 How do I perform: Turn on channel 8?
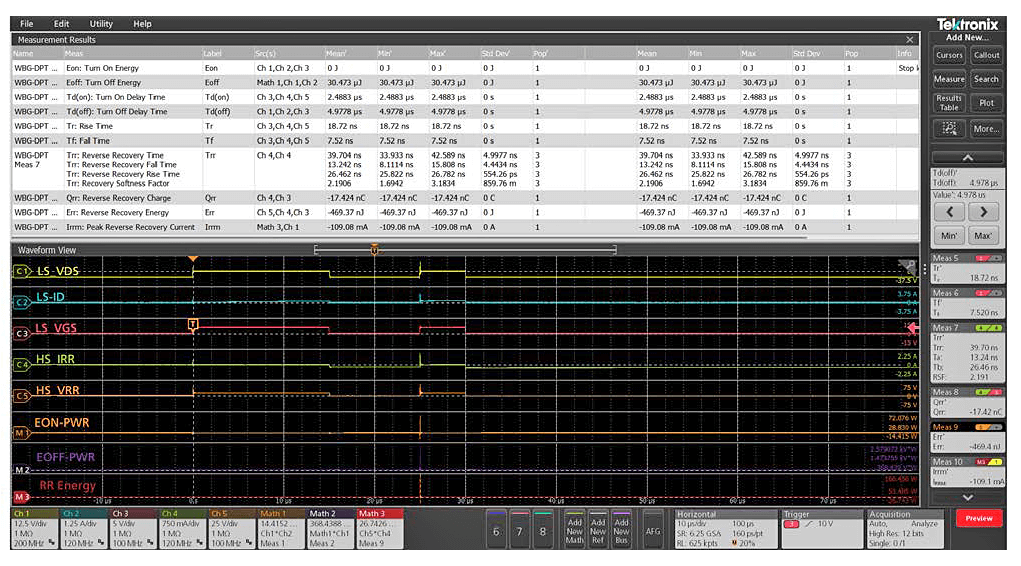pos(543,530)
